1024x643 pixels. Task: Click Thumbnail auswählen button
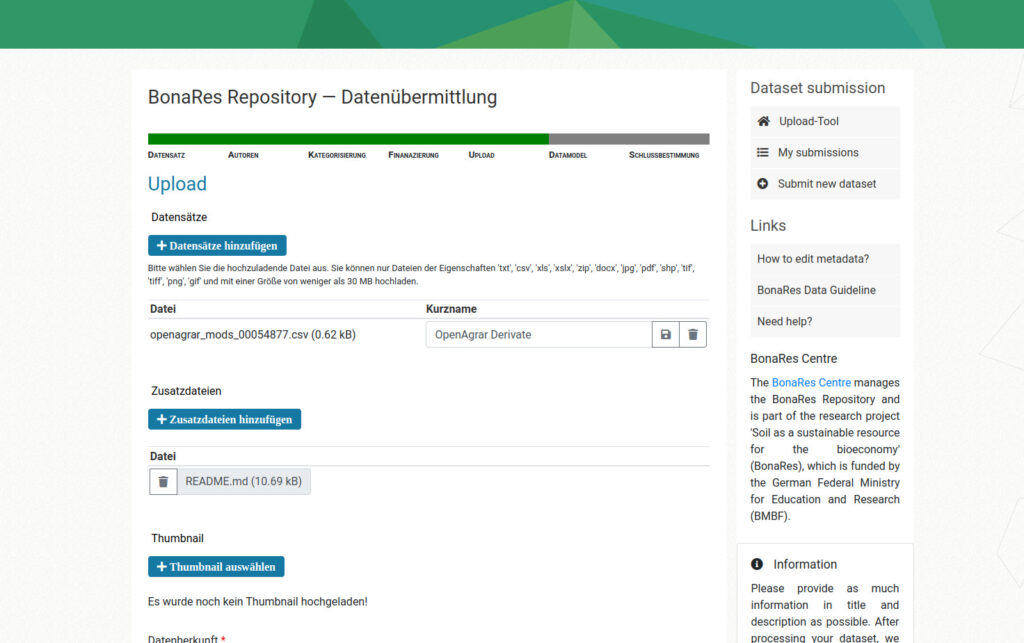(216, 567)
